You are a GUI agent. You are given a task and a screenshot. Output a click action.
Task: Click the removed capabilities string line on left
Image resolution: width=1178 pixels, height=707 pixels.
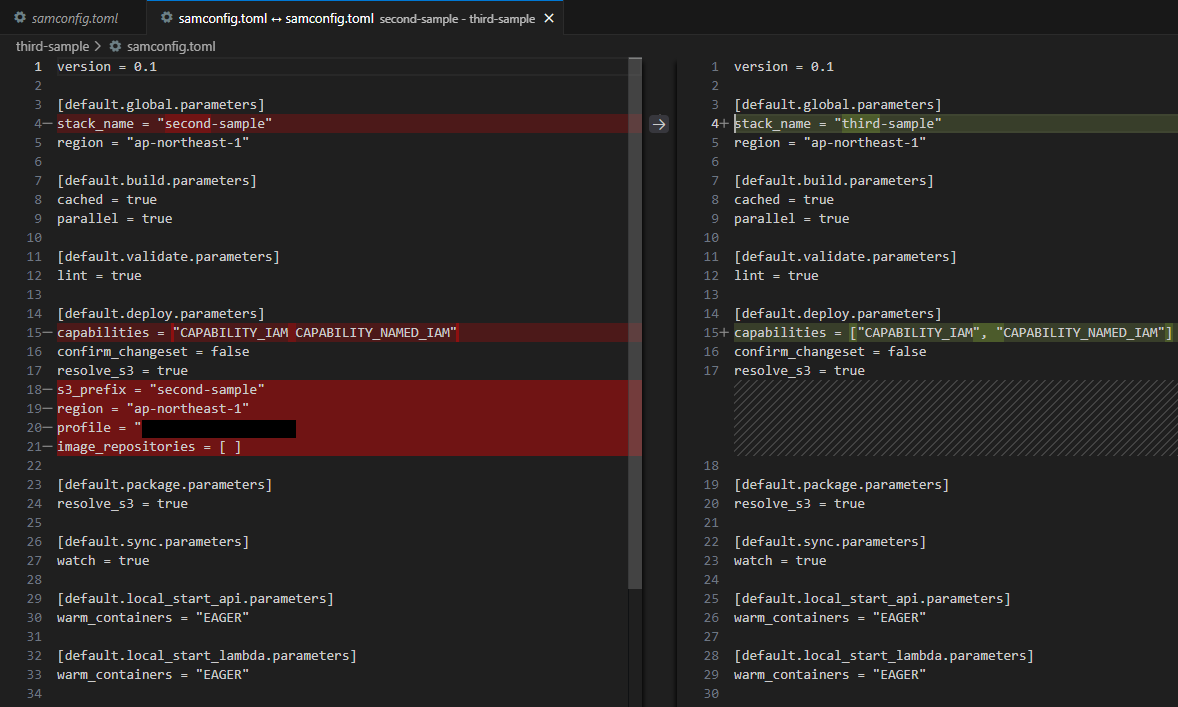pyautogui.click(x=348, y=332)
